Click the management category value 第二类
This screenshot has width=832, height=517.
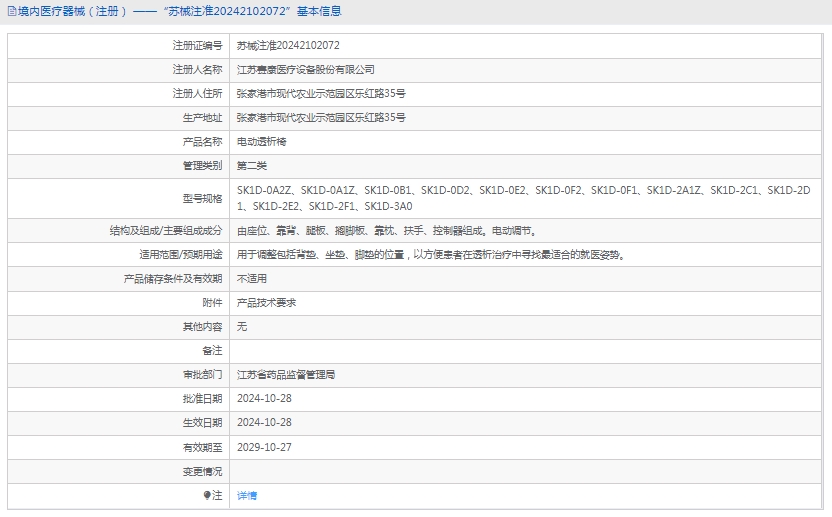252,166
